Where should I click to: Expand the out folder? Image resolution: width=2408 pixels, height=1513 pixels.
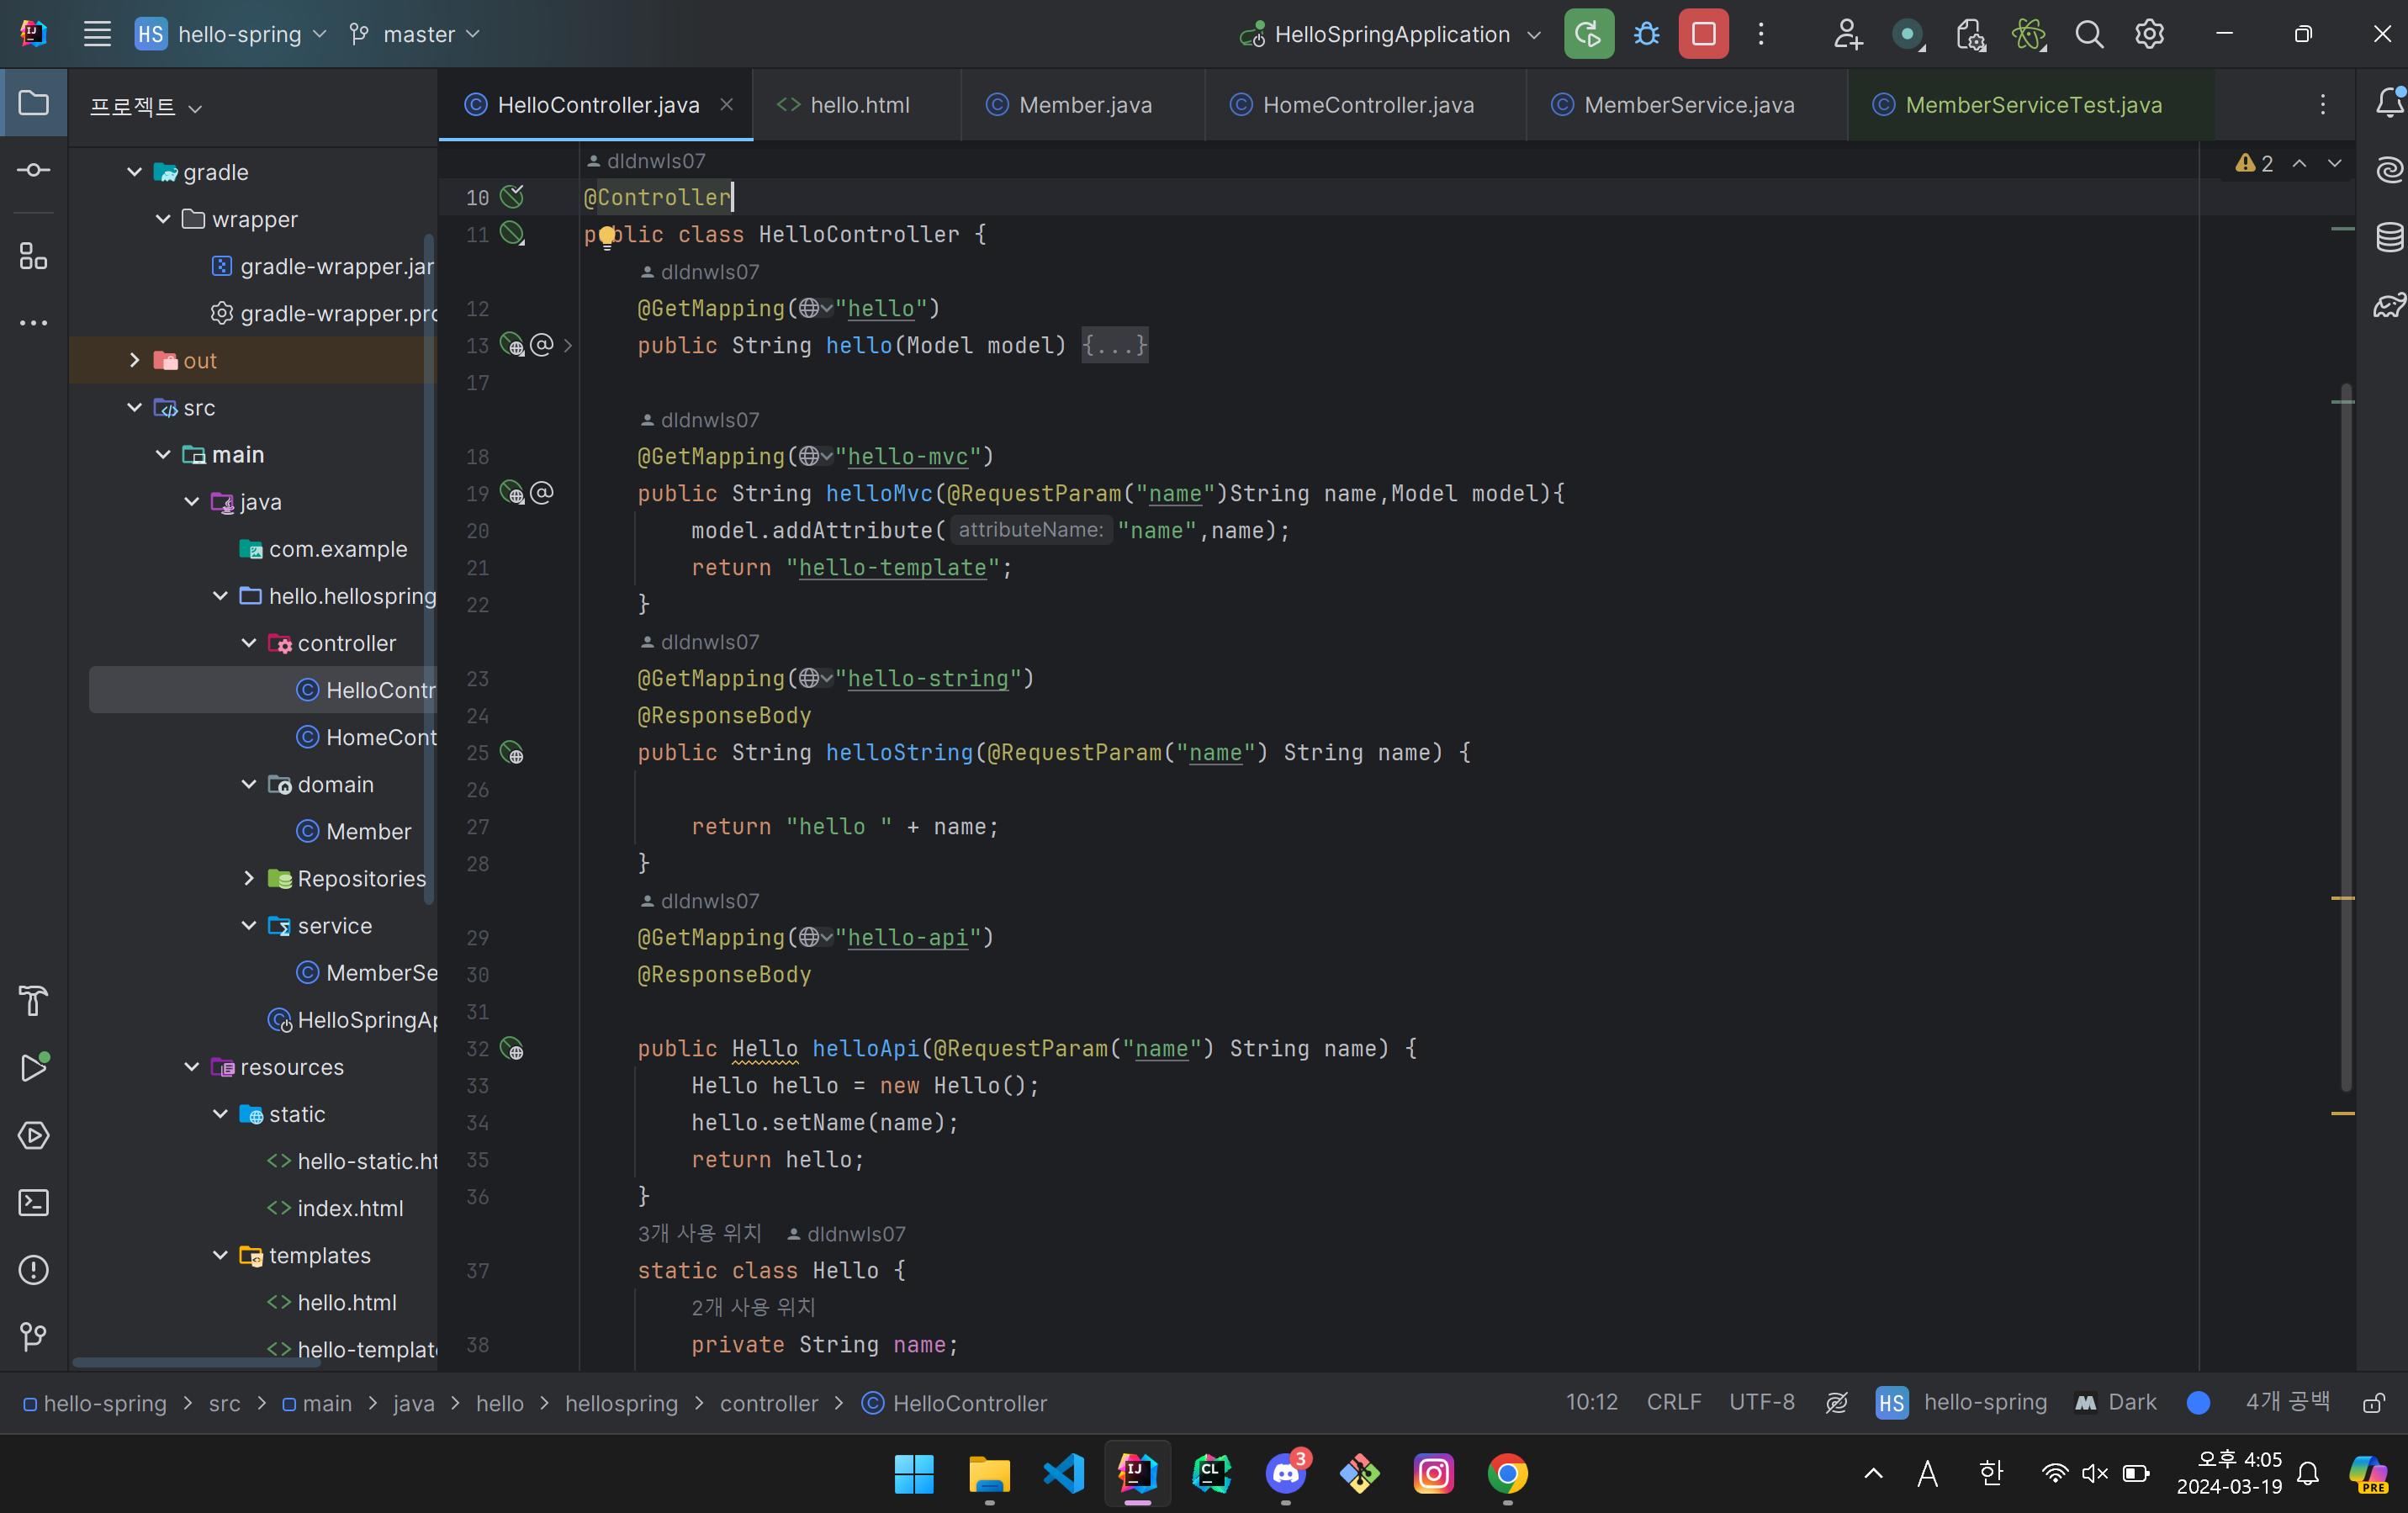pyautogui.click(x=134, y=360)
